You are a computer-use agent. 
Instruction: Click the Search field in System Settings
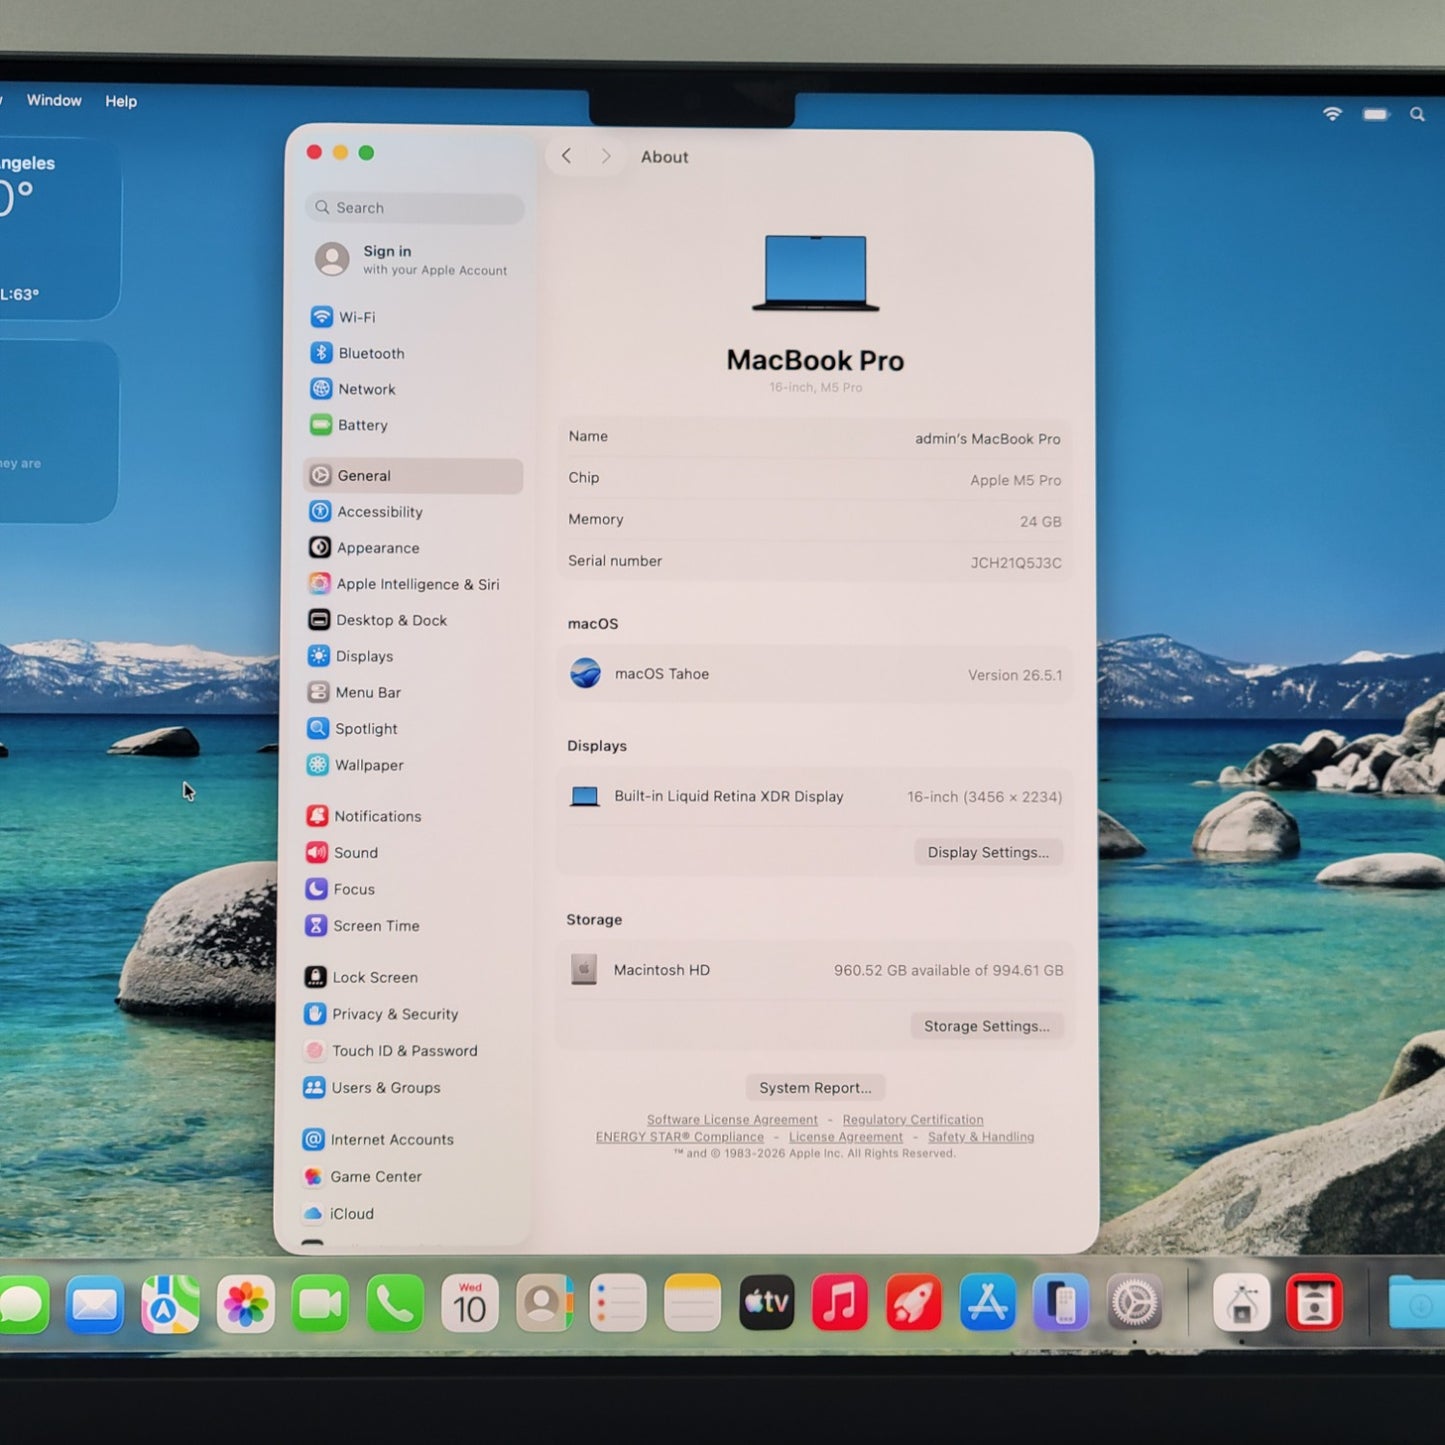[415, 208]
